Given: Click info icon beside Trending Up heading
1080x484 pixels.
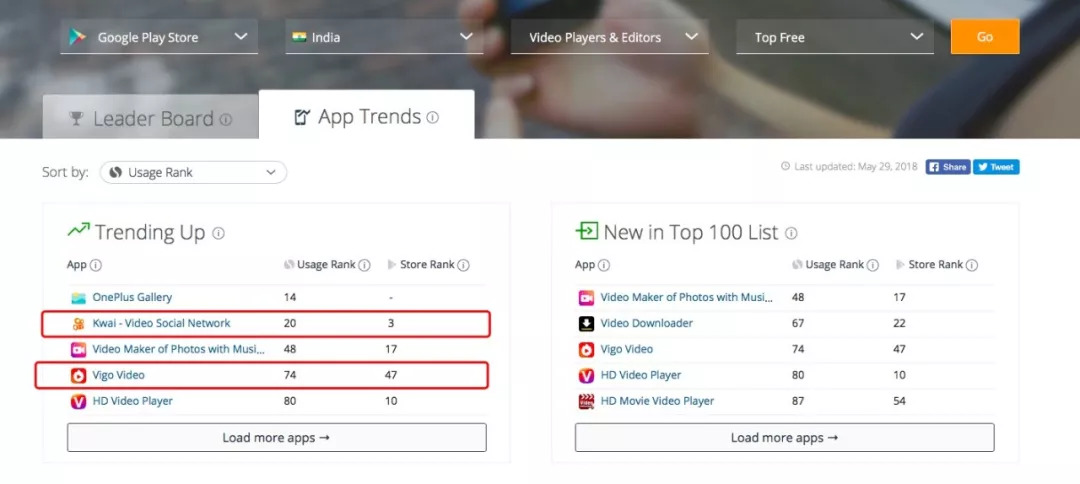Looking at the screenshot, I should 218,233.
